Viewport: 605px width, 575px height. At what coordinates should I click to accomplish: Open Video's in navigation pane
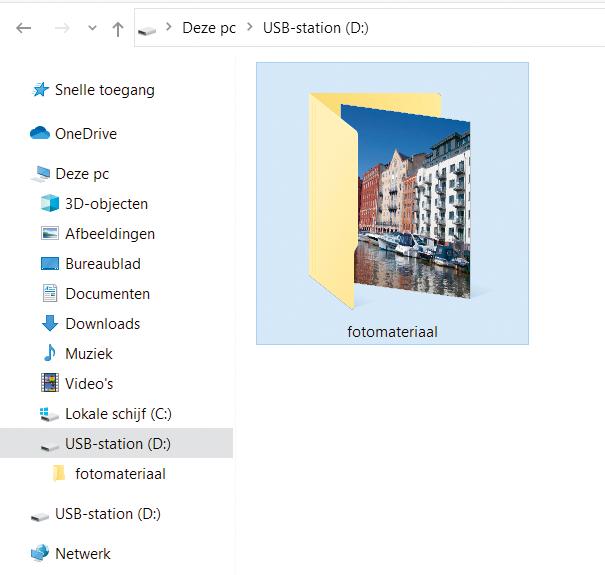pos(89,384)
